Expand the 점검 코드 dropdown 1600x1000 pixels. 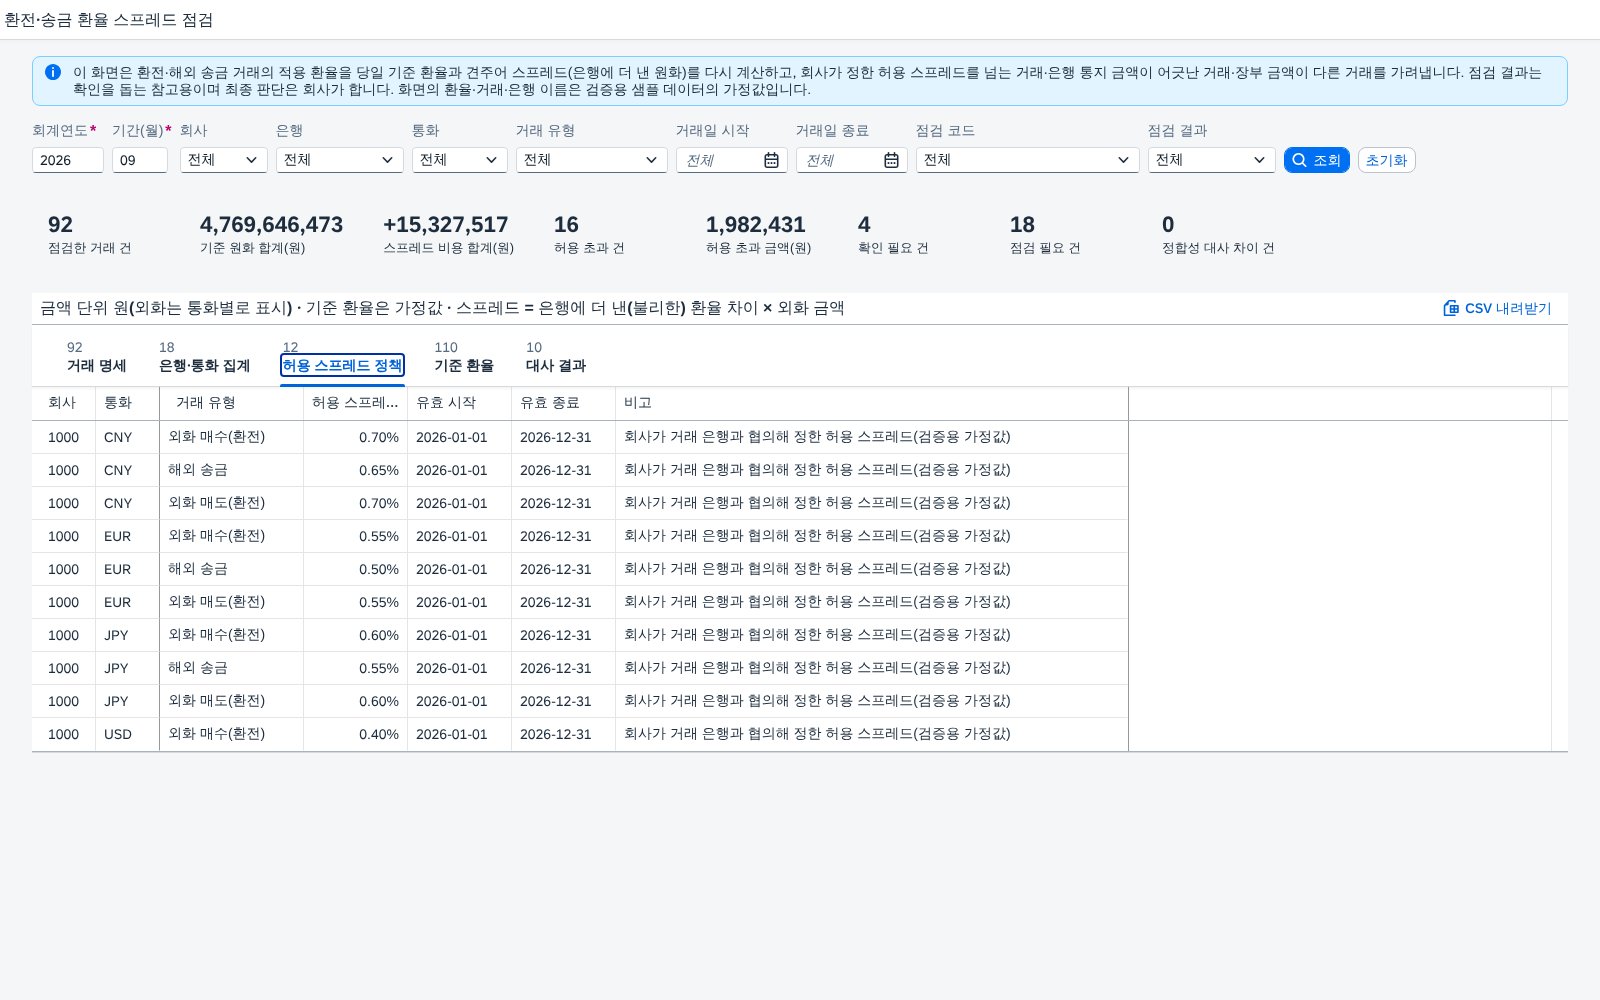[1028, 160]
